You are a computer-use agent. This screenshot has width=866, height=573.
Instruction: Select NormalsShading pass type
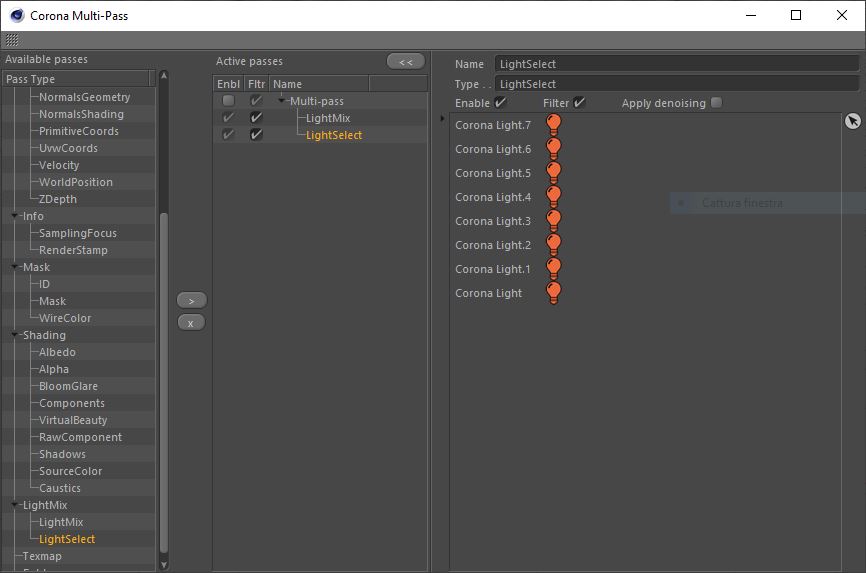(81, 114)
